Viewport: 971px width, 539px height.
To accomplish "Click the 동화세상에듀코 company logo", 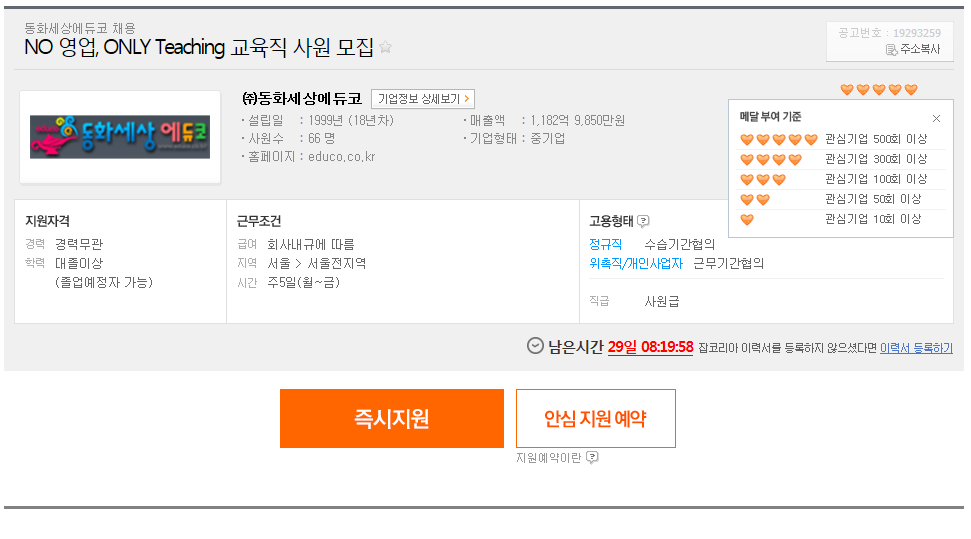I will pyautogui.click(x=120, y=137).
